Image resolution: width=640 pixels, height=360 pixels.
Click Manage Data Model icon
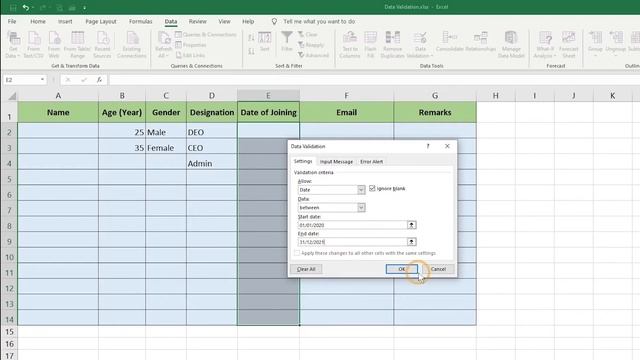[x=511, y=44]
